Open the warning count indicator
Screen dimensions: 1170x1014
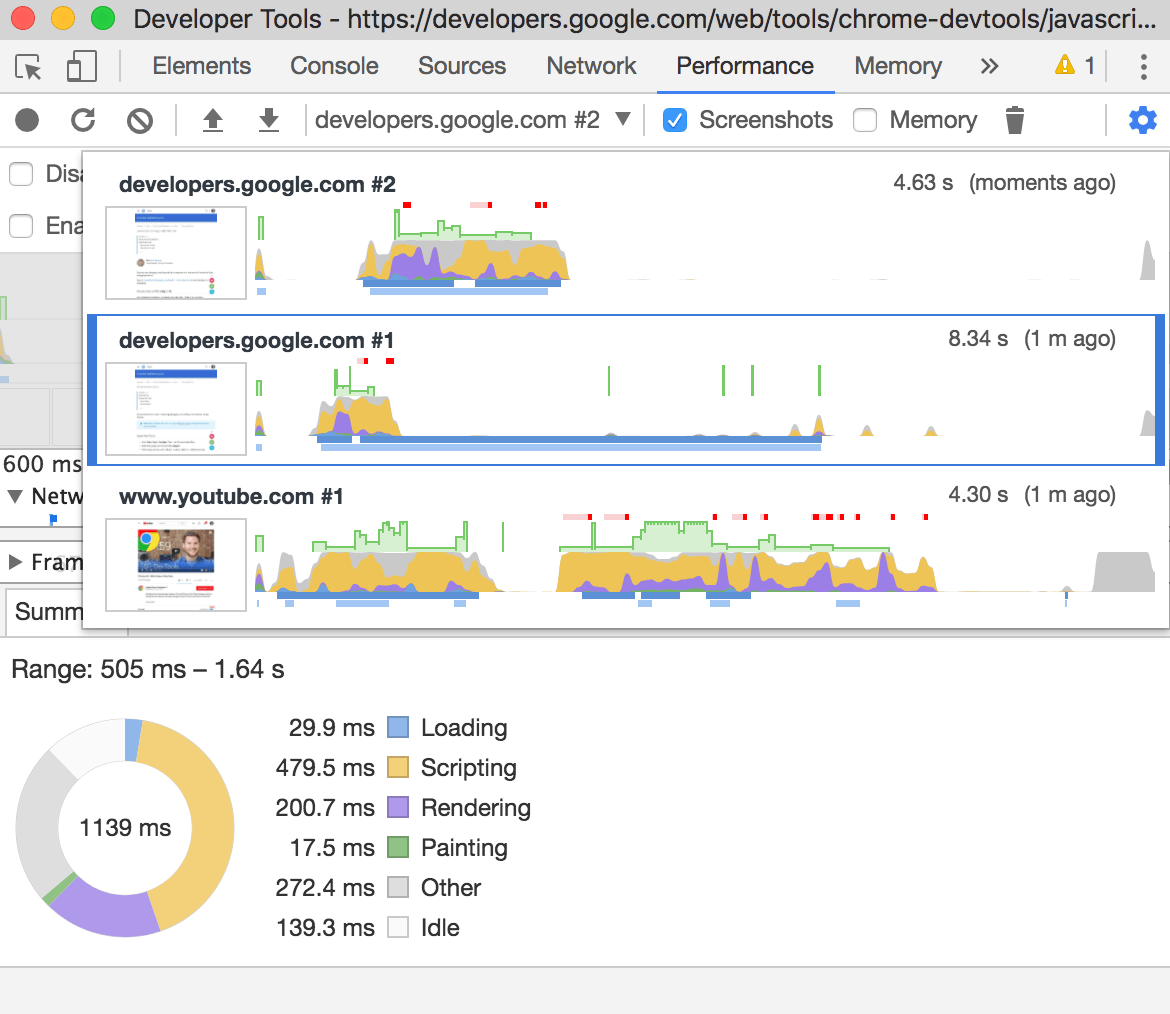(x=1074, y=66)
